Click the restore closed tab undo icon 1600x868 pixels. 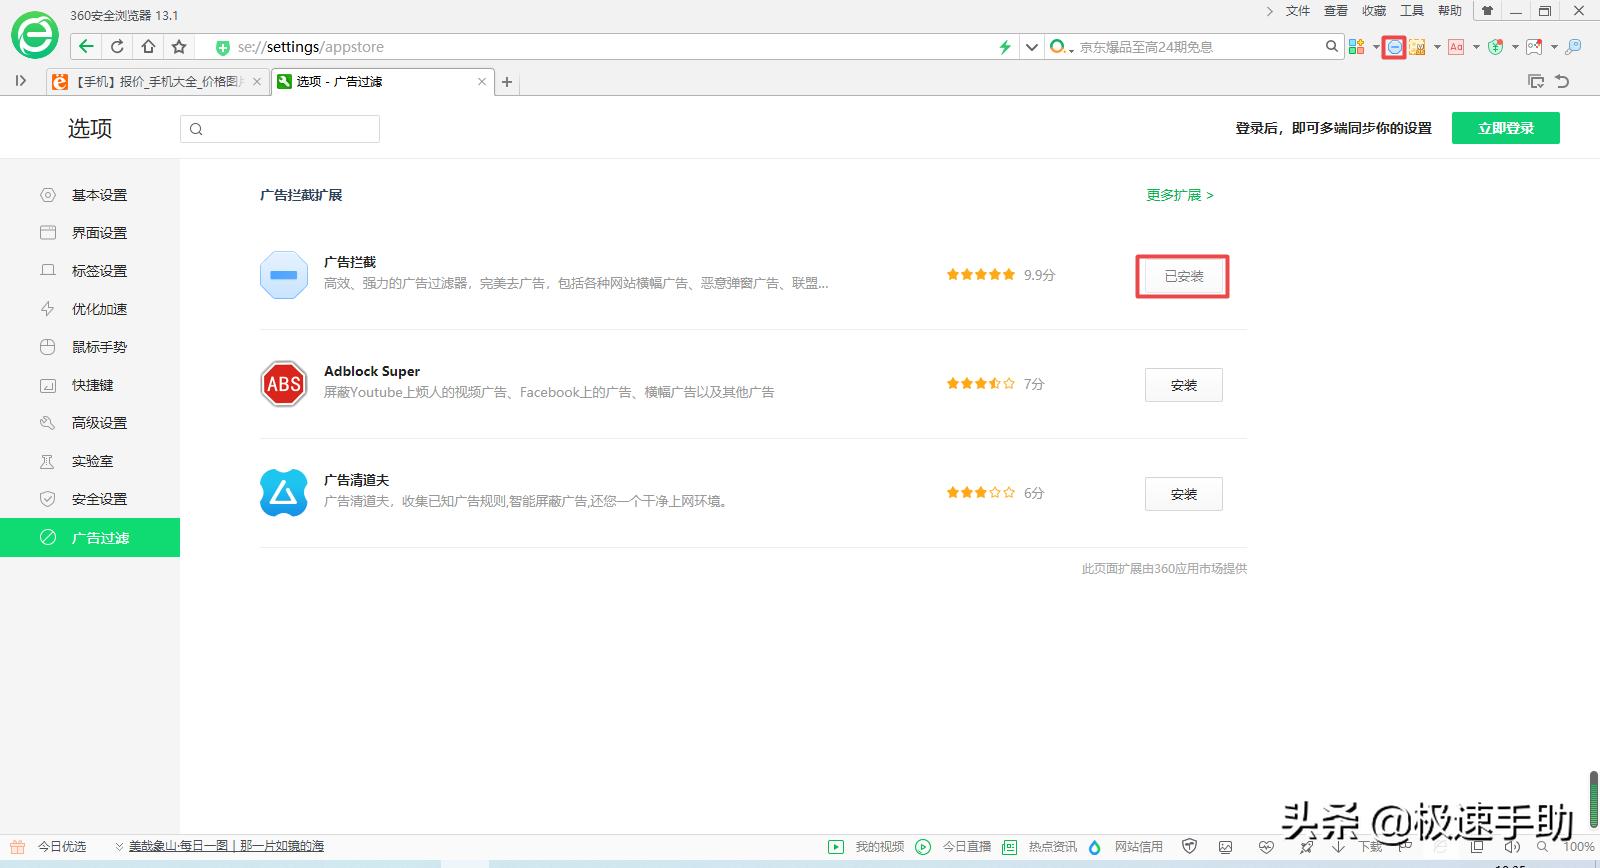coord(1562,81)
